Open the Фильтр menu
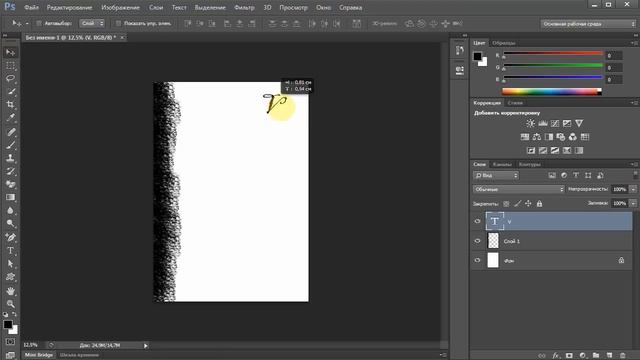640x360 pixels. pyautogui.click(x=244, y=8)
